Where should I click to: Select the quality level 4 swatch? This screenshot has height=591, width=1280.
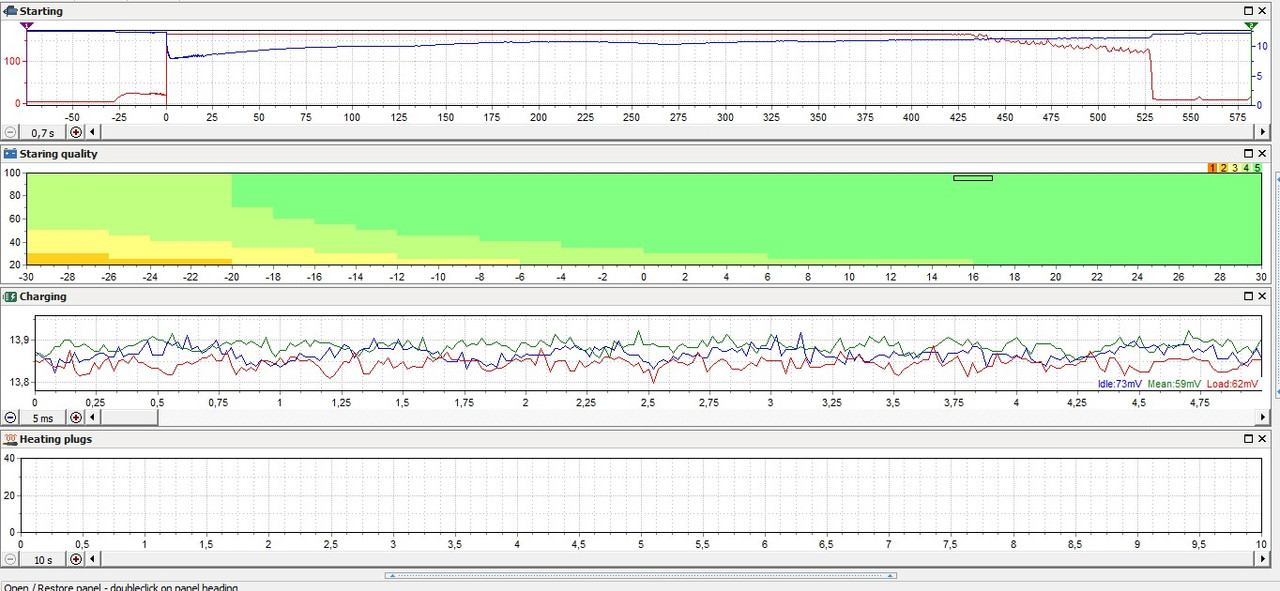1246,168
